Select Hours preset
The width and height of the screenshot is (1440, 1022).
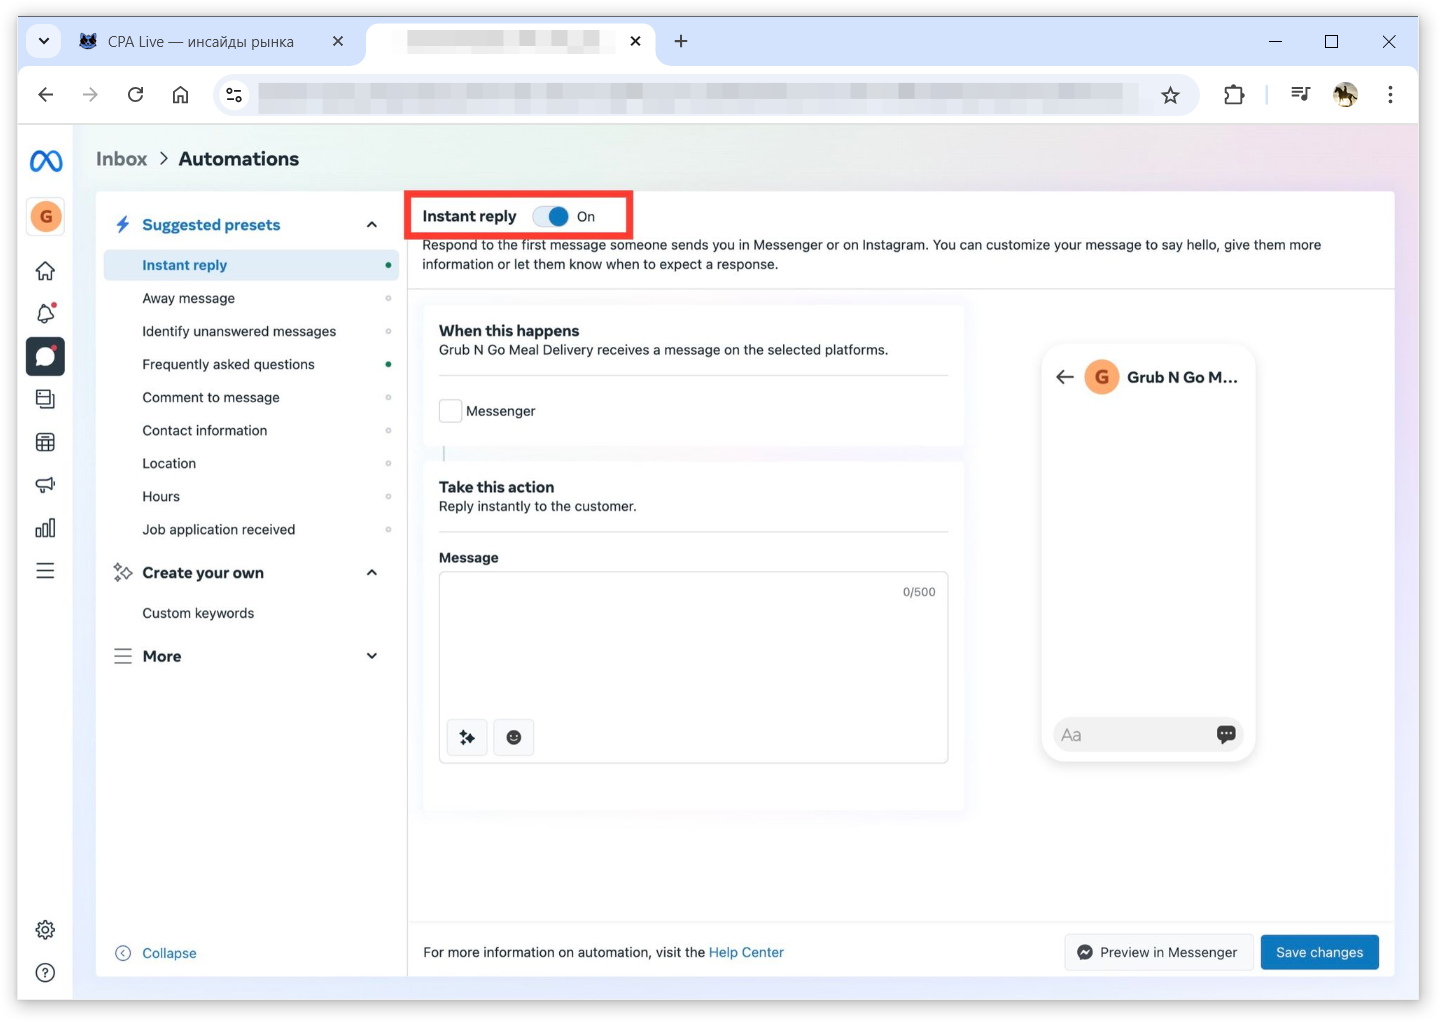251,496
